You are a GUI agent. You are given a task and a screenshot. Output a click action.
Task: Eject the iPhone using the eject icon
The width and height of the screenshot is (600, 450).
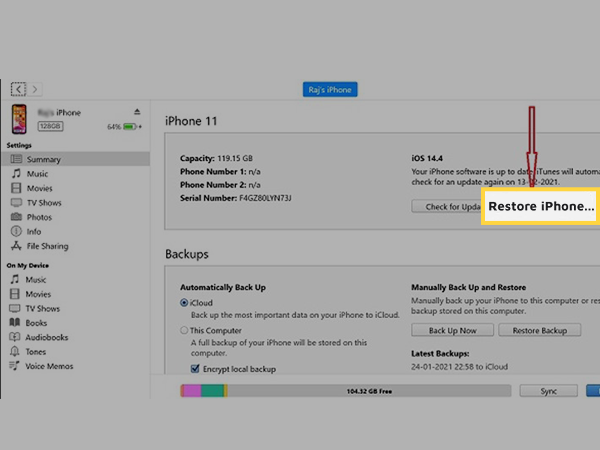(137, 112)
